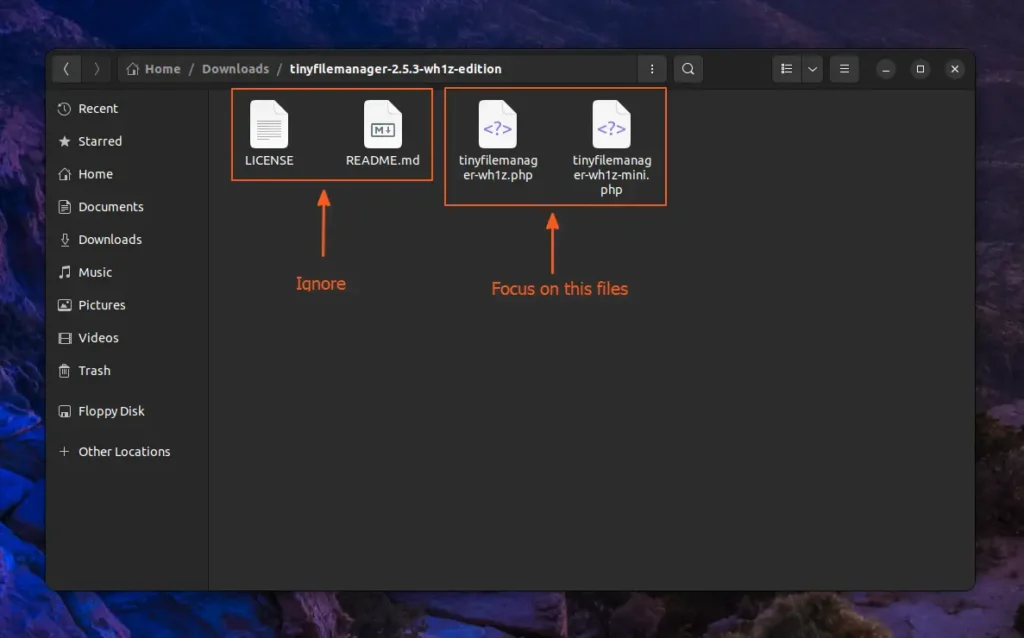Open the LICENSE file icon
1024x638 pixels.
click(268, 125)
